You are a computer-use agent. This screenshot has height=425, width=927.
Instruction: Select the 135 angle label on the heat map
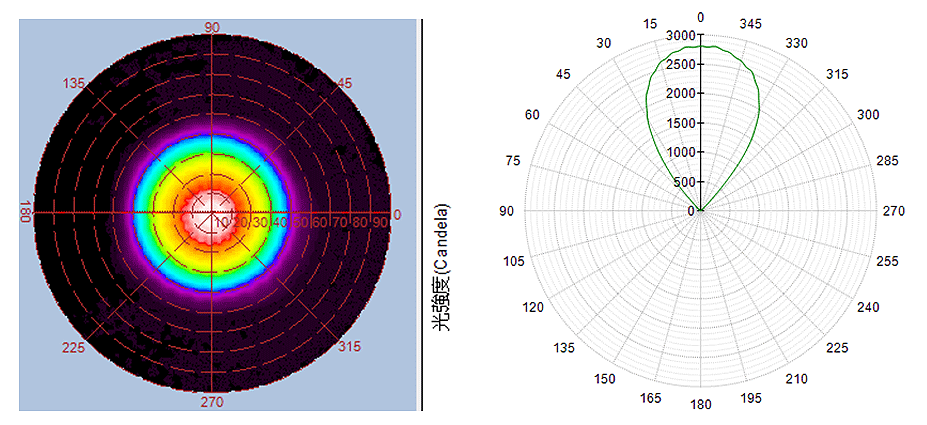74,83
